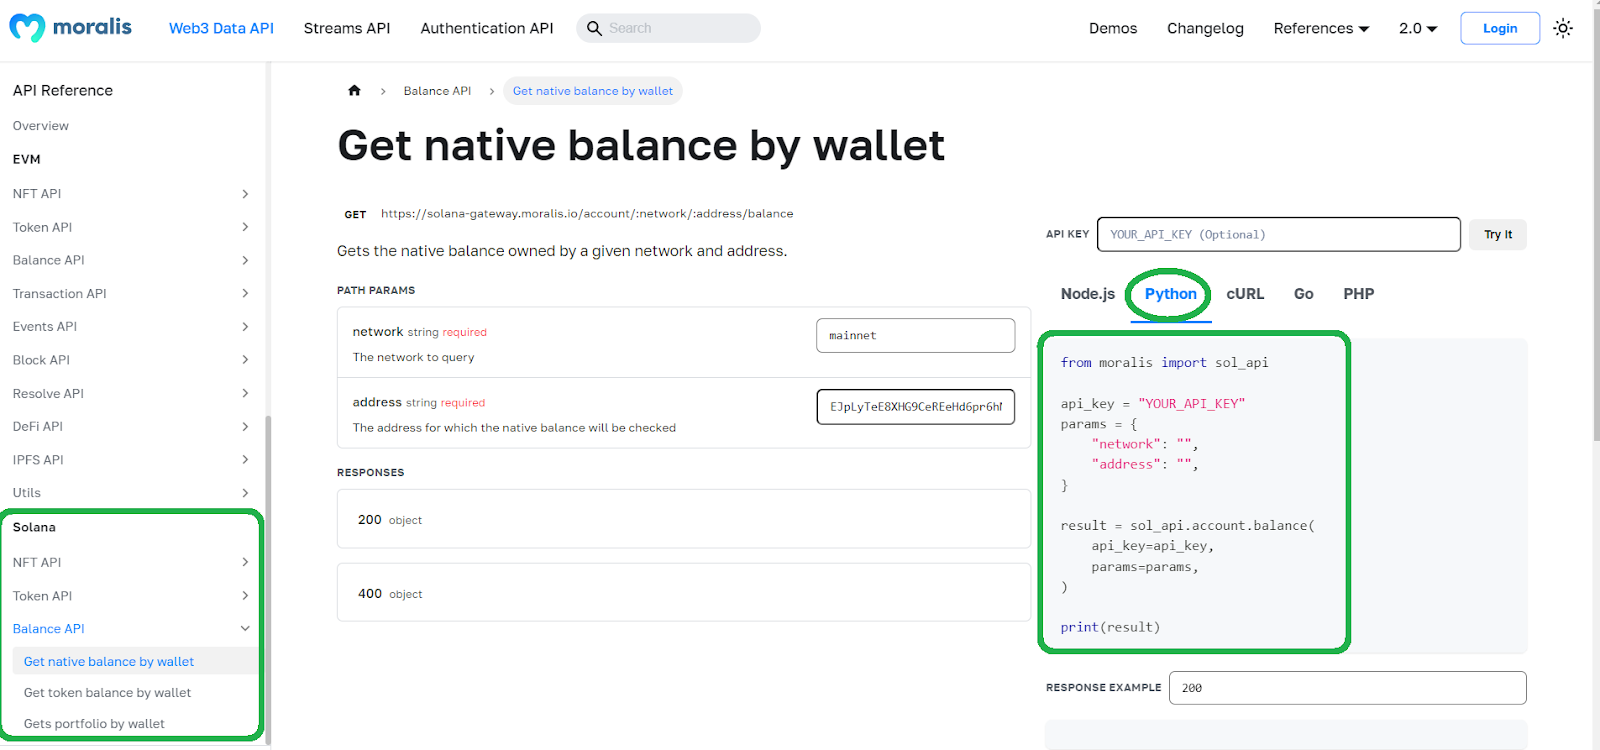Open the PHP code tab
Screen dimensions: 1600x750
coord(1358,294)
